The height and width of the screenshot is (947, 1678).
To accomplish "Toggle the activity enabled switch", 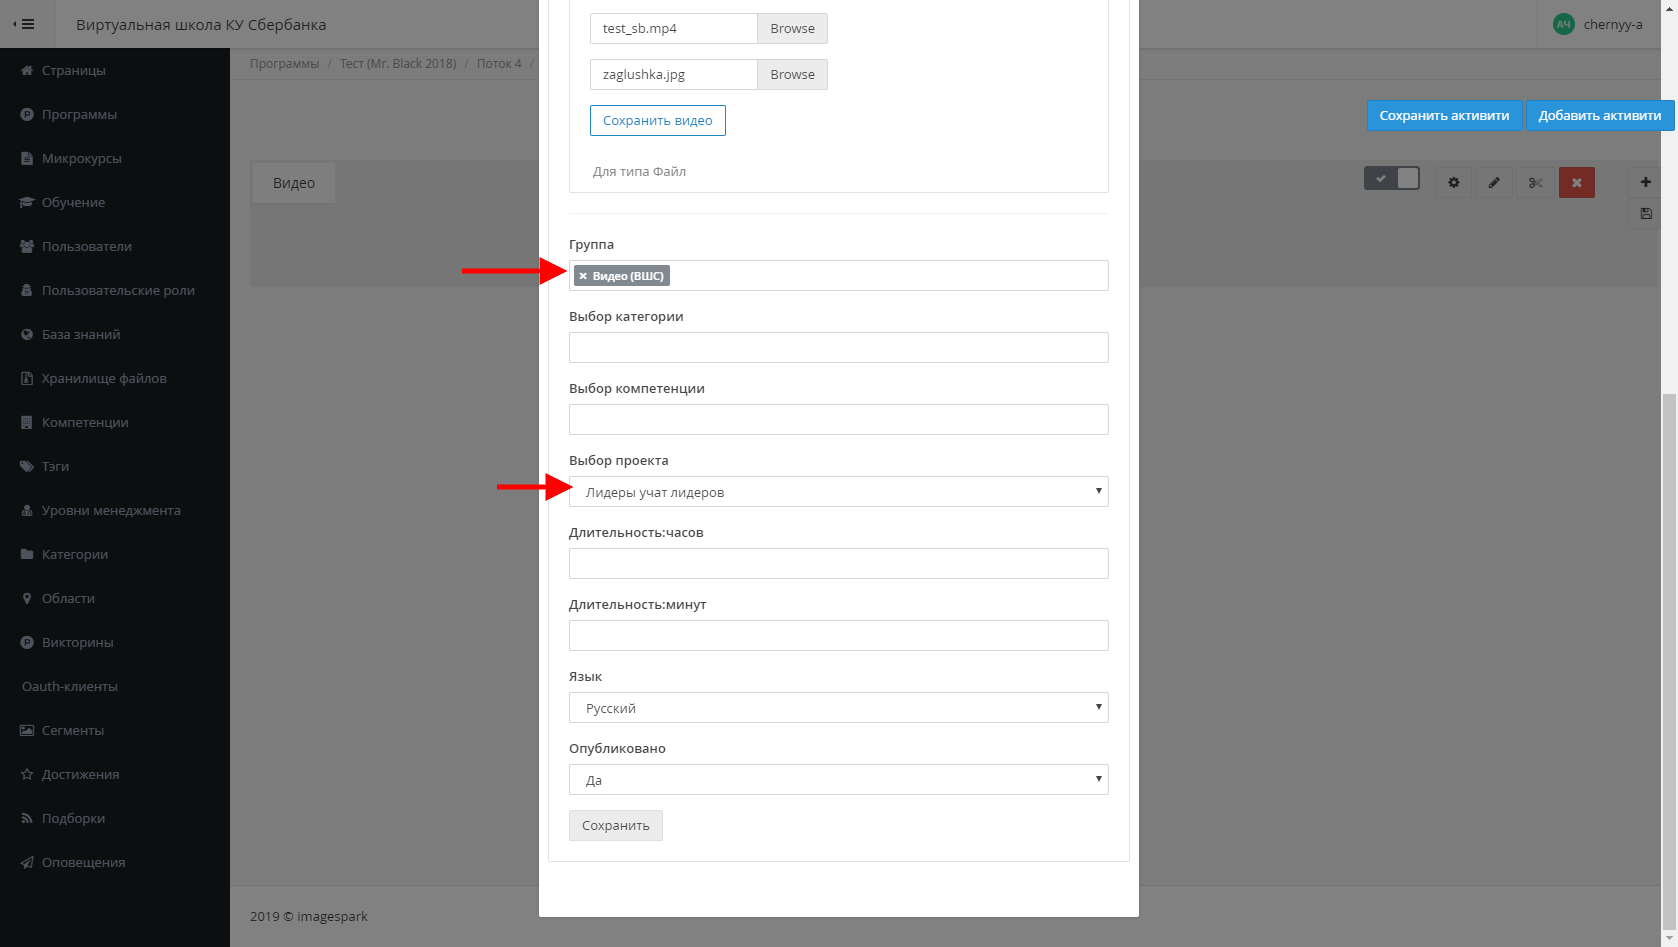I will (1392, 178).
